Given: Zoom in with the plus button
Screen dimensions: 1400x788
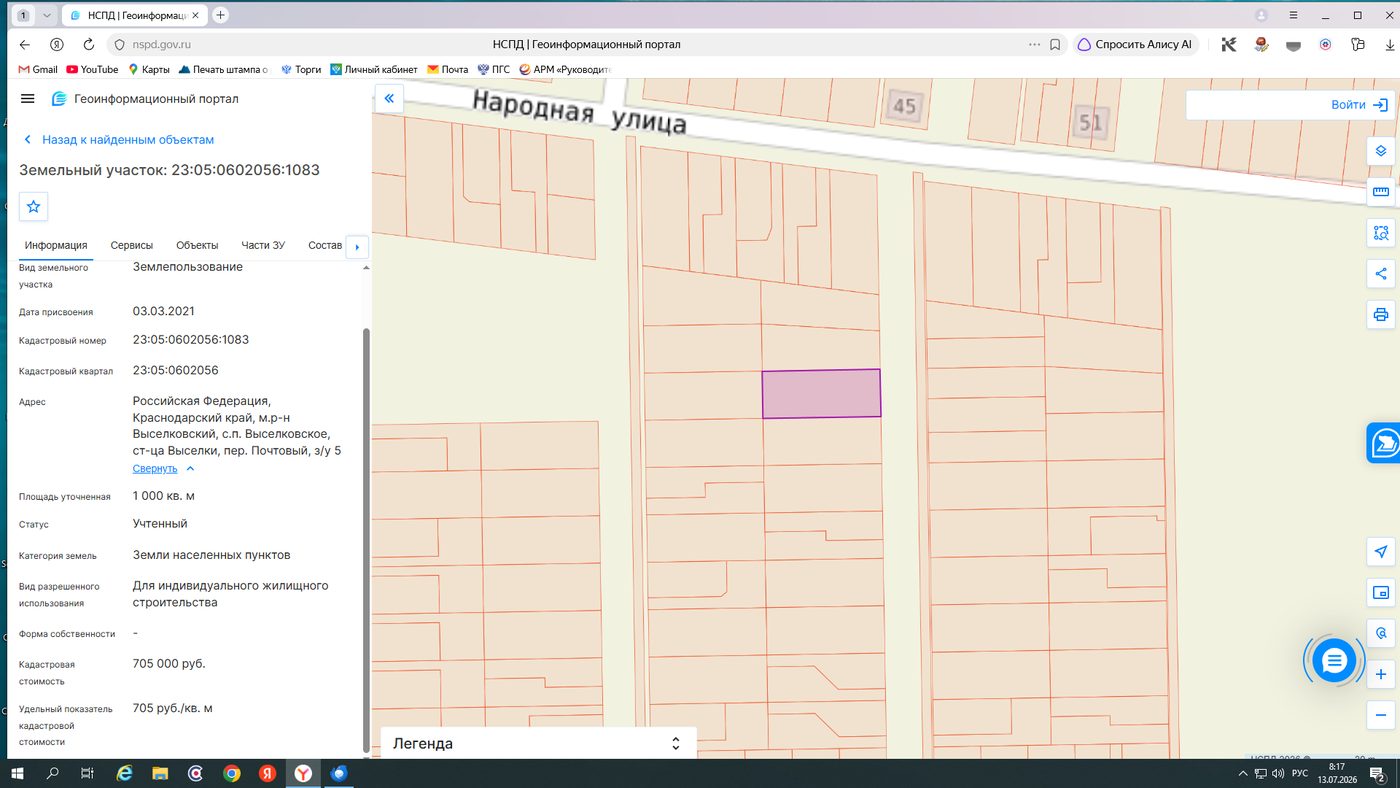Looking at the screenshot, I should [x=1381, y=674].
